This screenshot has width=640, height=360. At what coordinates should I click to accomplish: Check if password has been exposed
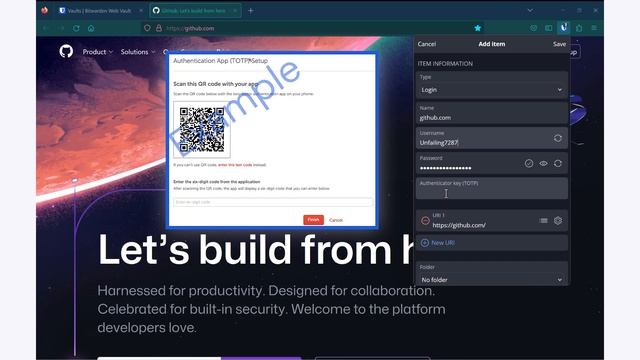click(529, 164)
